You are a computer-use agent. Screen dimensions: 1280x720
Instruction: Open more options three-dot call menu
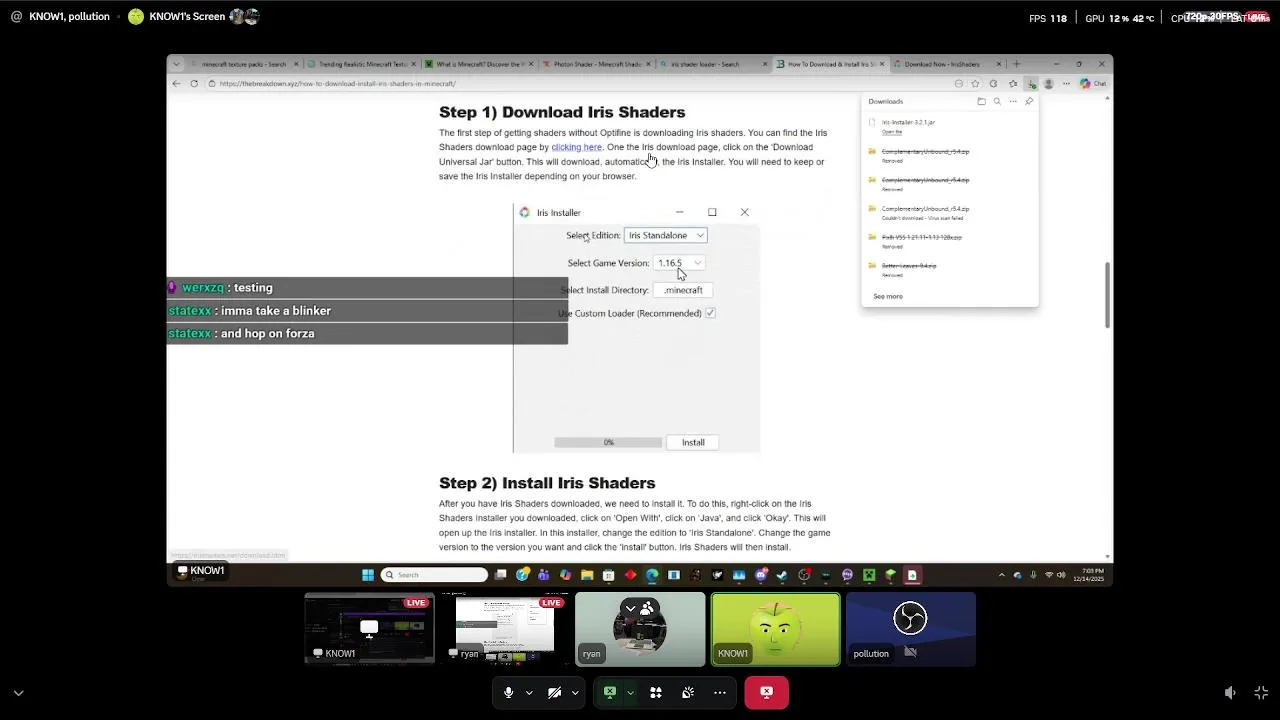pyautogui.click(x=719, y=692)
